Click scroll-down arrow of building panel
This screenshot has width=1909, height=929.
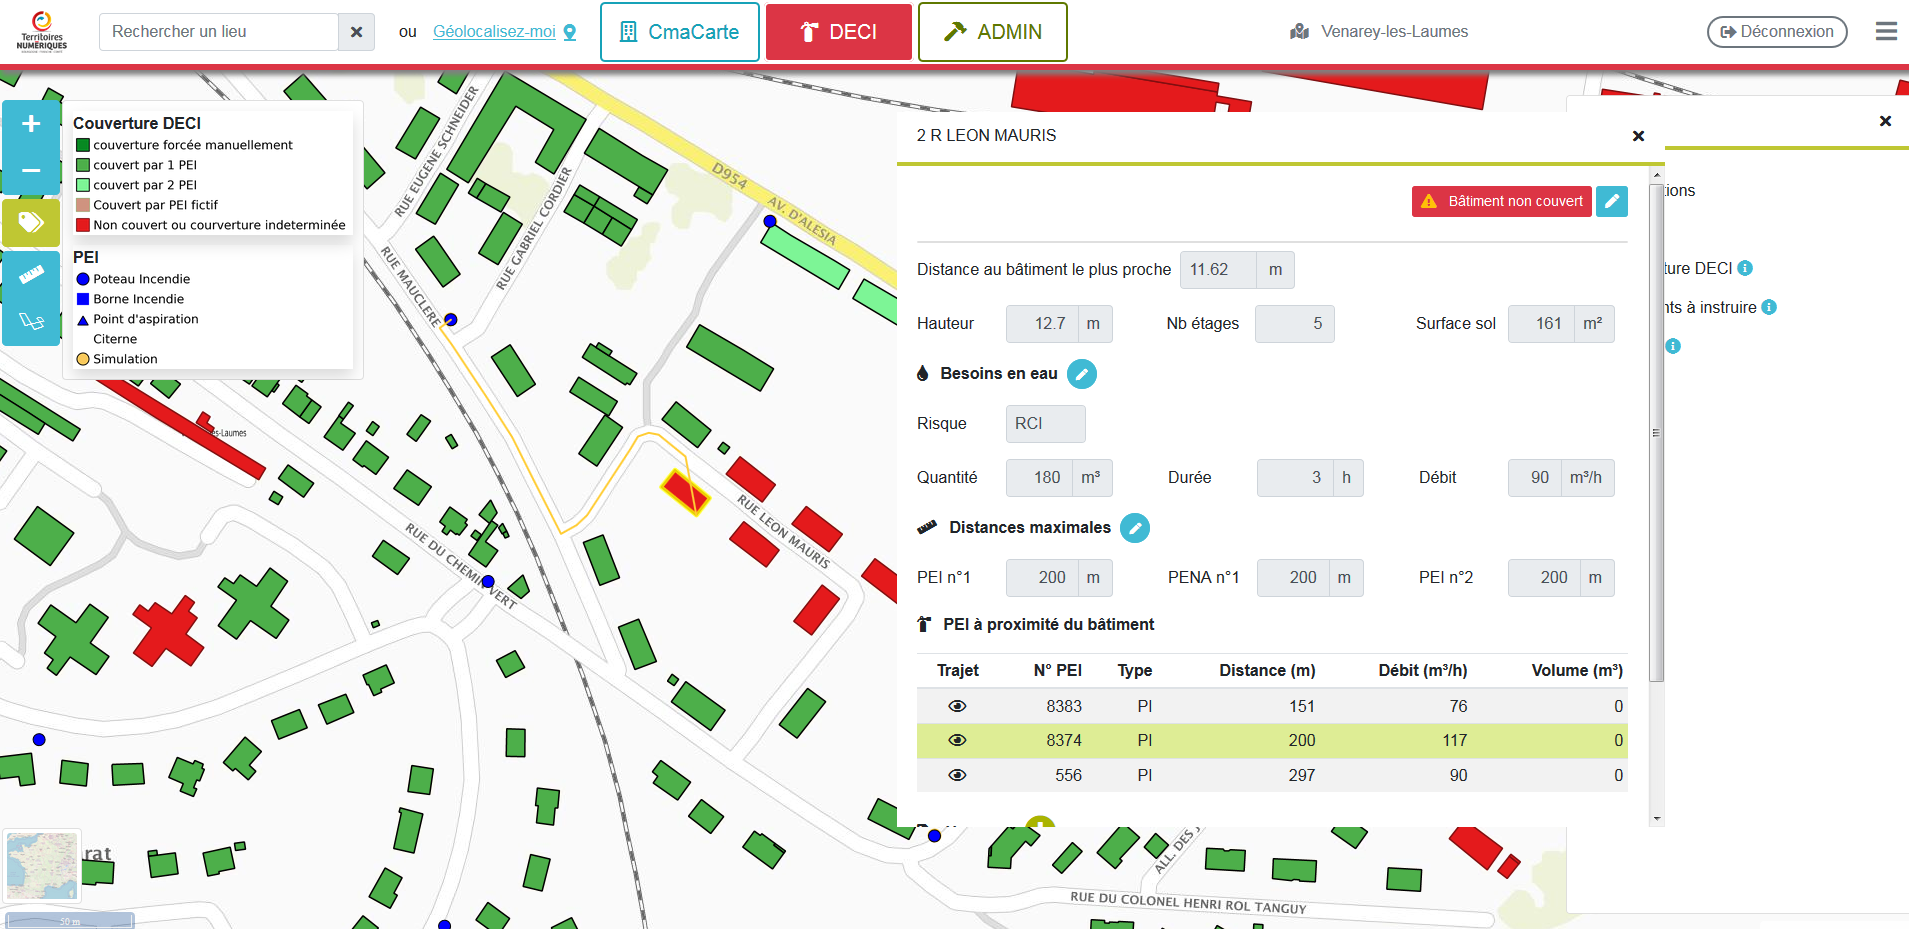1657,818
